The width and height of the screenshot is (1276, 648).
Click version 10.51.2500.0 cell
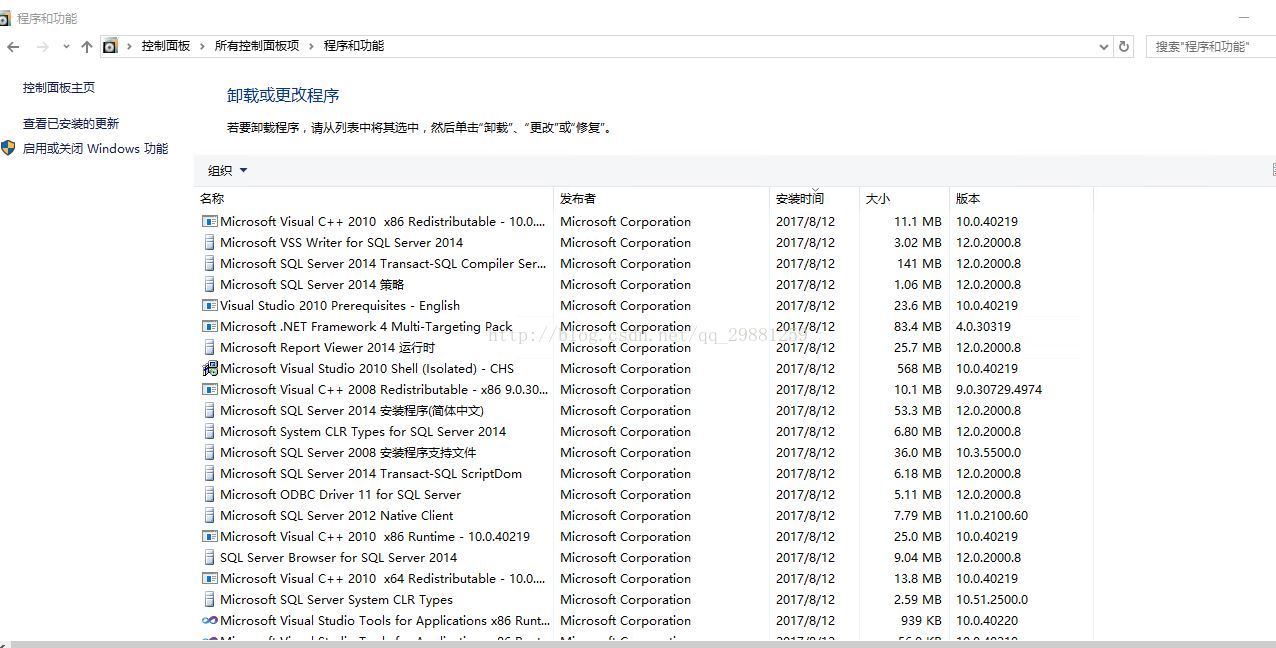coord(992,600)
